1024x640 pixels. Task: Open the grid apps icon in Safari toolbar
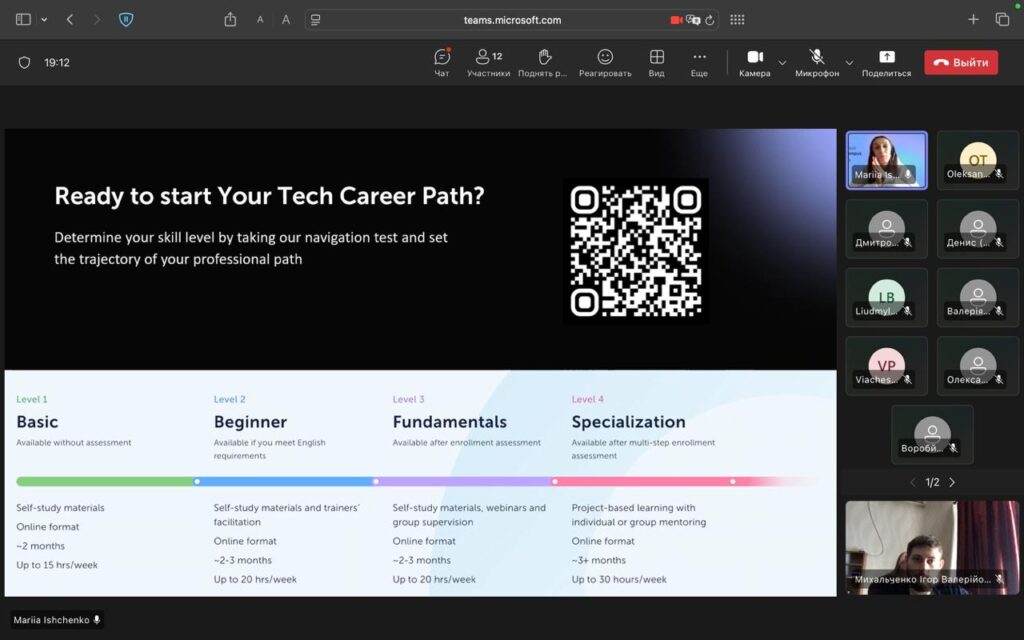point(737,20)
